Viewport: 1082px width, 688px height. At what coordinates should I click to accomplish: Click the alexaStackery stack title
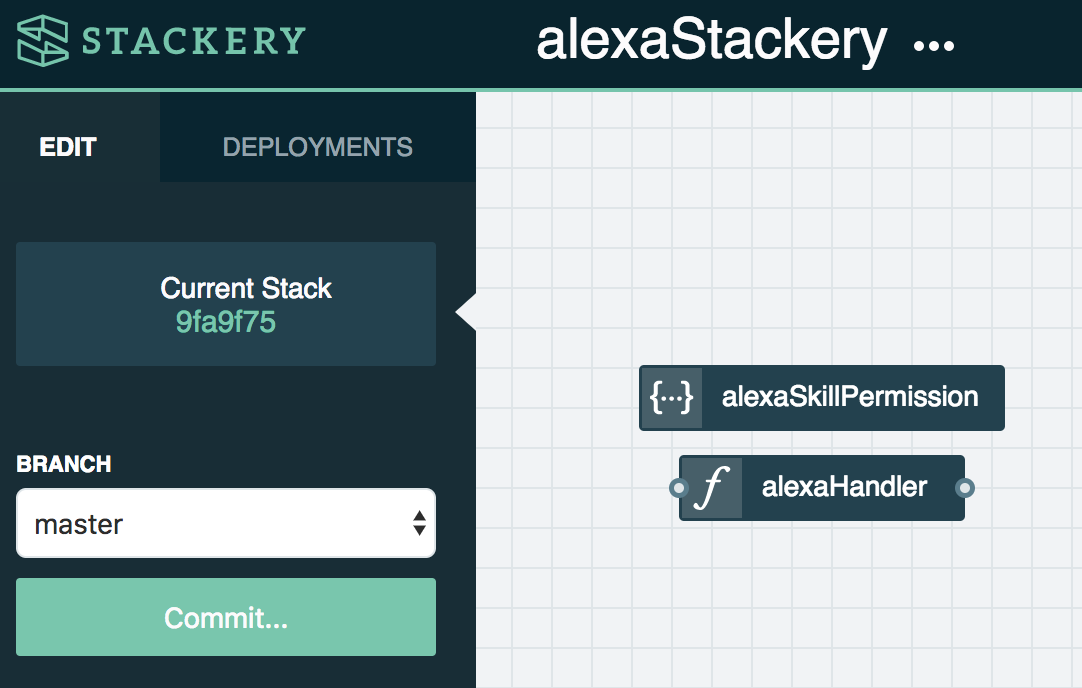711,40
